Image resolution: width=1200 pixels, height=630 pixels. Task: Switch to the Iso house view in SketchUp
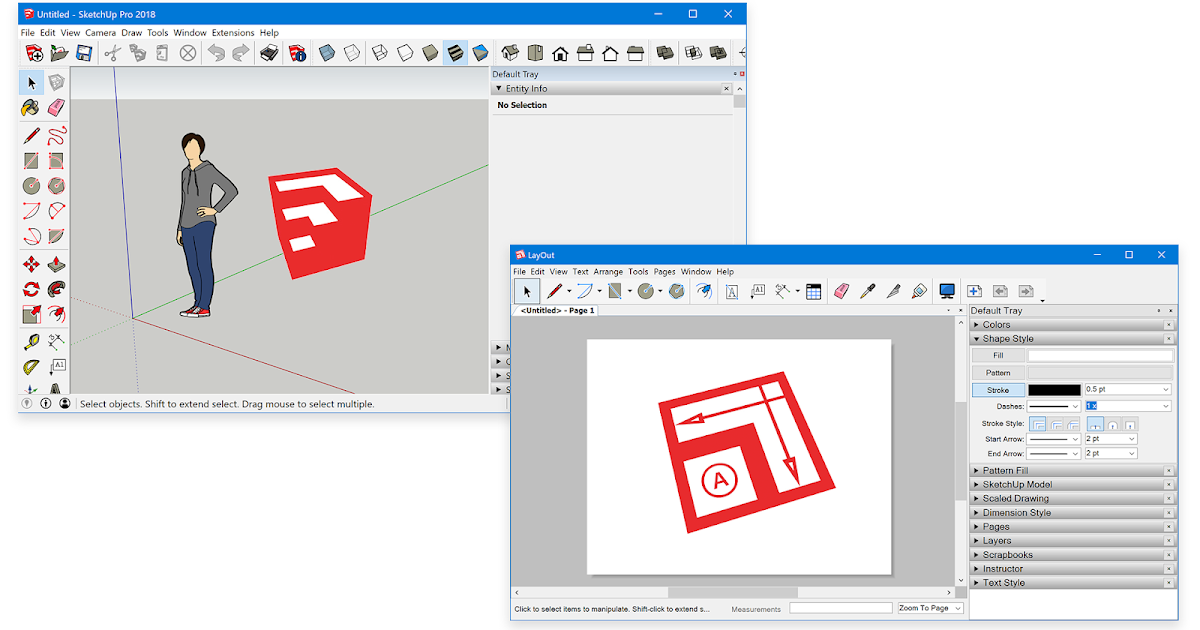click(510, 53)
